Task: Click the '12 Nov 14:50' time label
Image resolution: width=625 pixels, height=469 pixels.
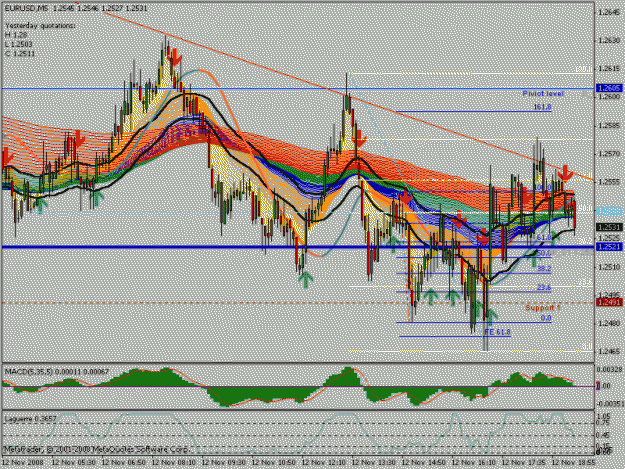Action: pyautogui.click(x=424, y=463)
